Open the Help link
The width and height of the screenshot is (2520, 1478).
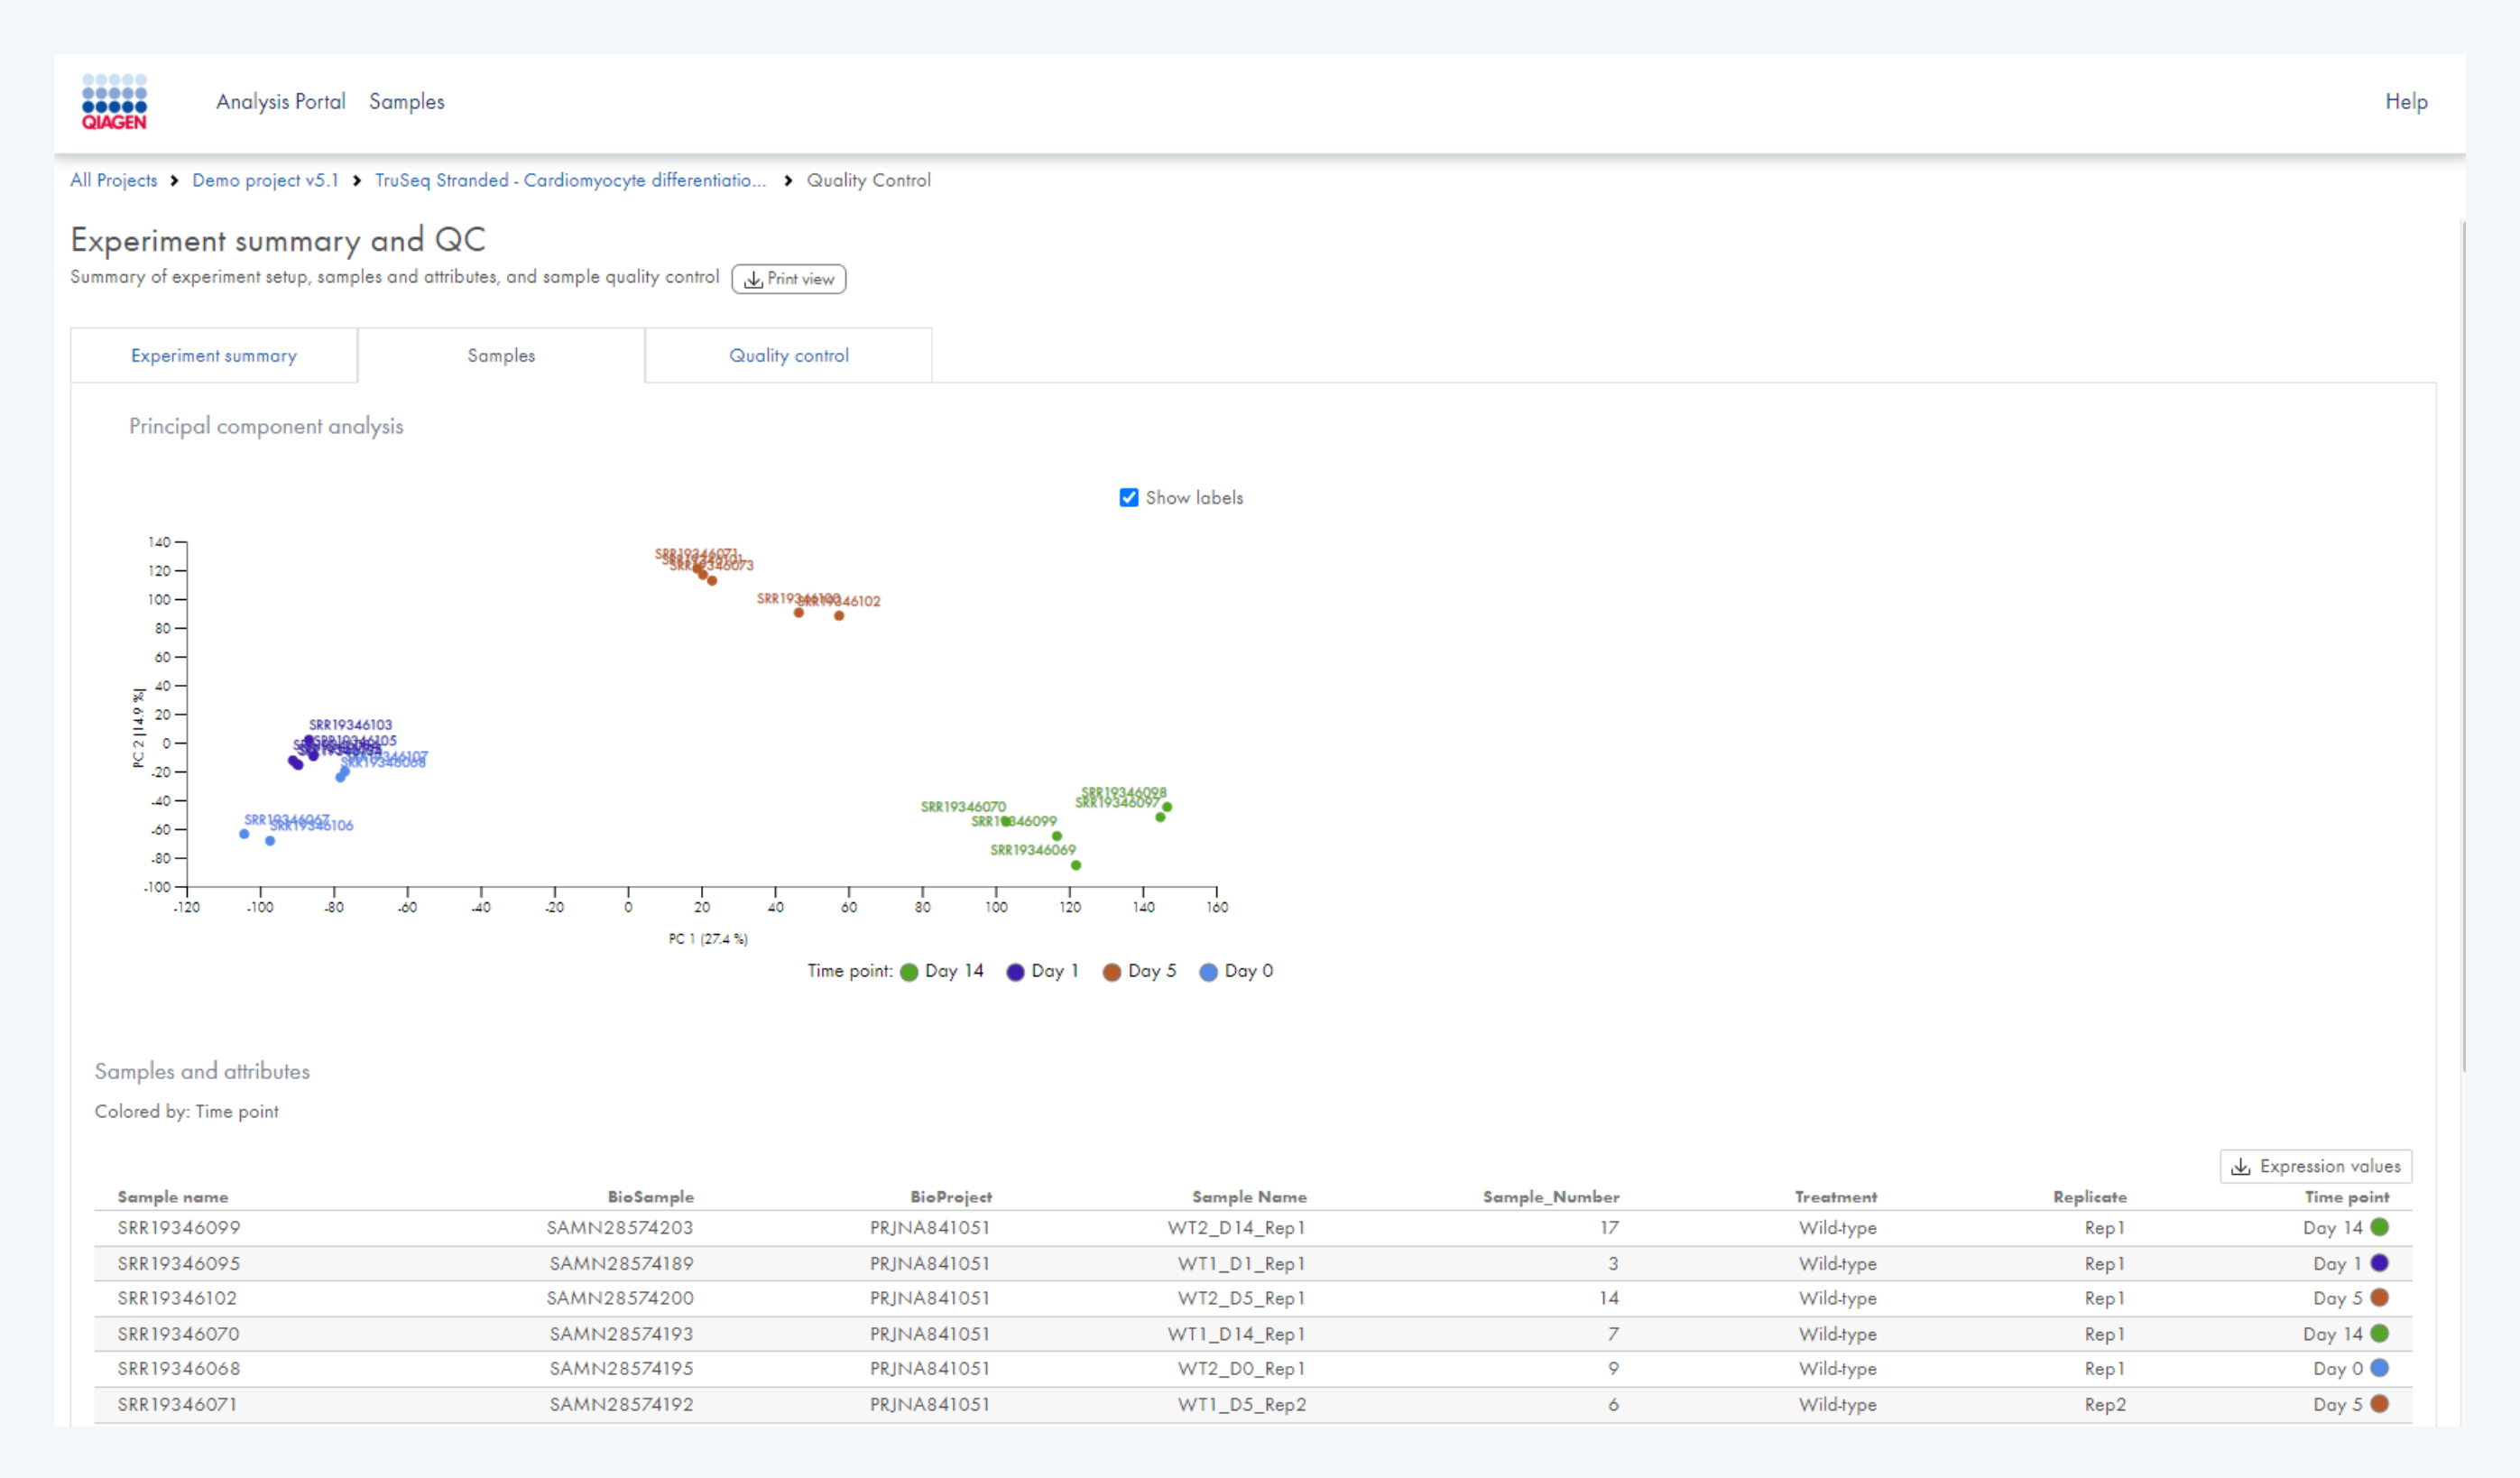2405,102
